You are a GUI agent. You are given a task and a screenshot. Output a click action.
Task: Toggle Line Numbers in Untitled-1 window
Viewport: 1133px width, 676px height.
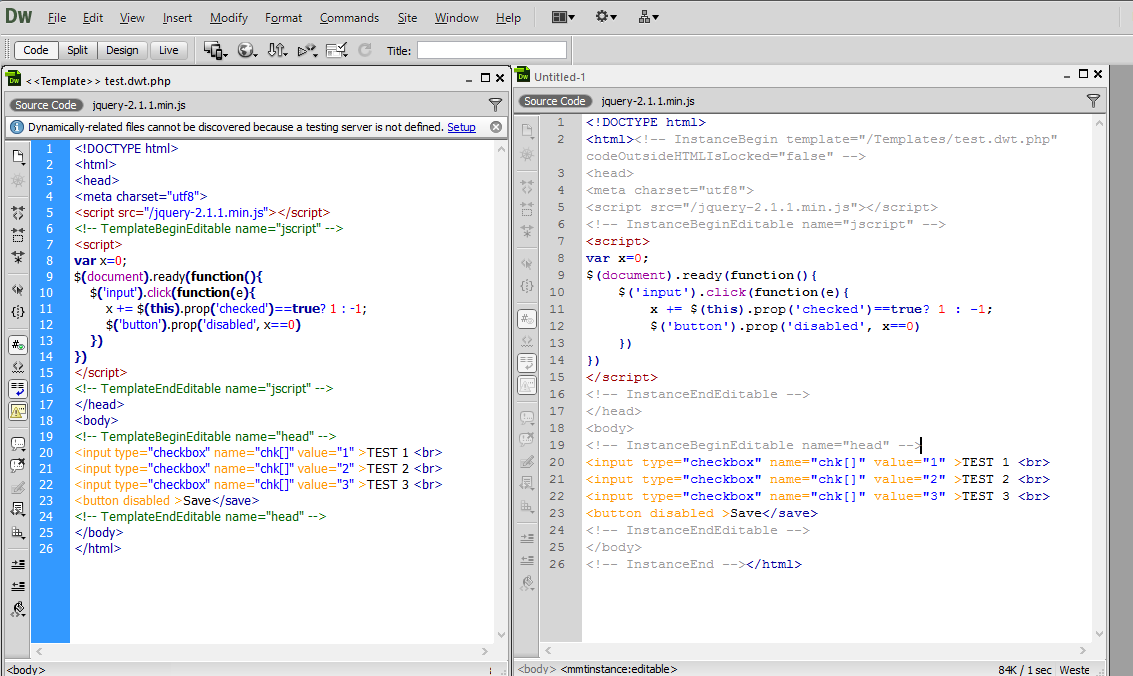(x=527, y=318)
